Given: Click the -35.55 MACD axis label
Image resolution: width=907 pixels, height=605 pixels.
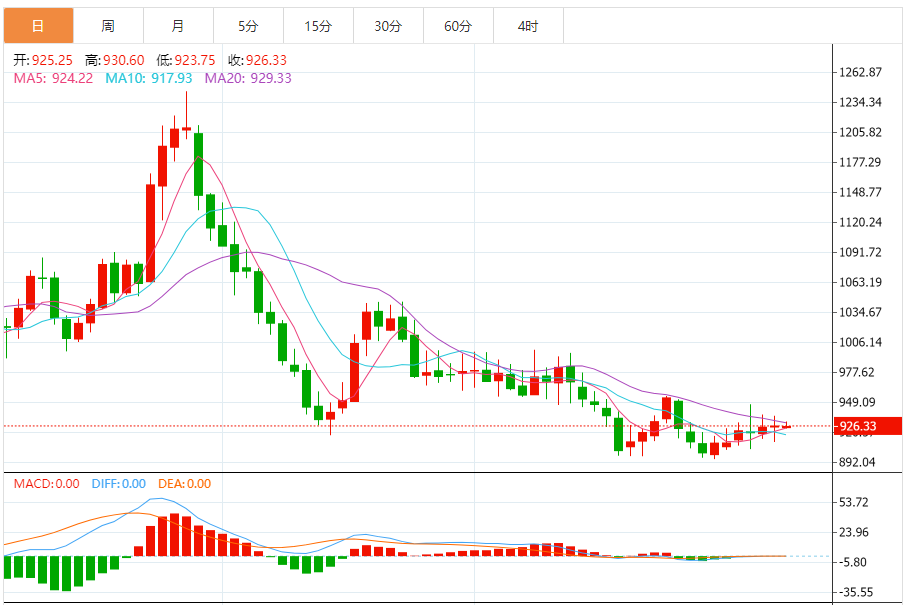Looking at the screenshot, I should 856,592.
